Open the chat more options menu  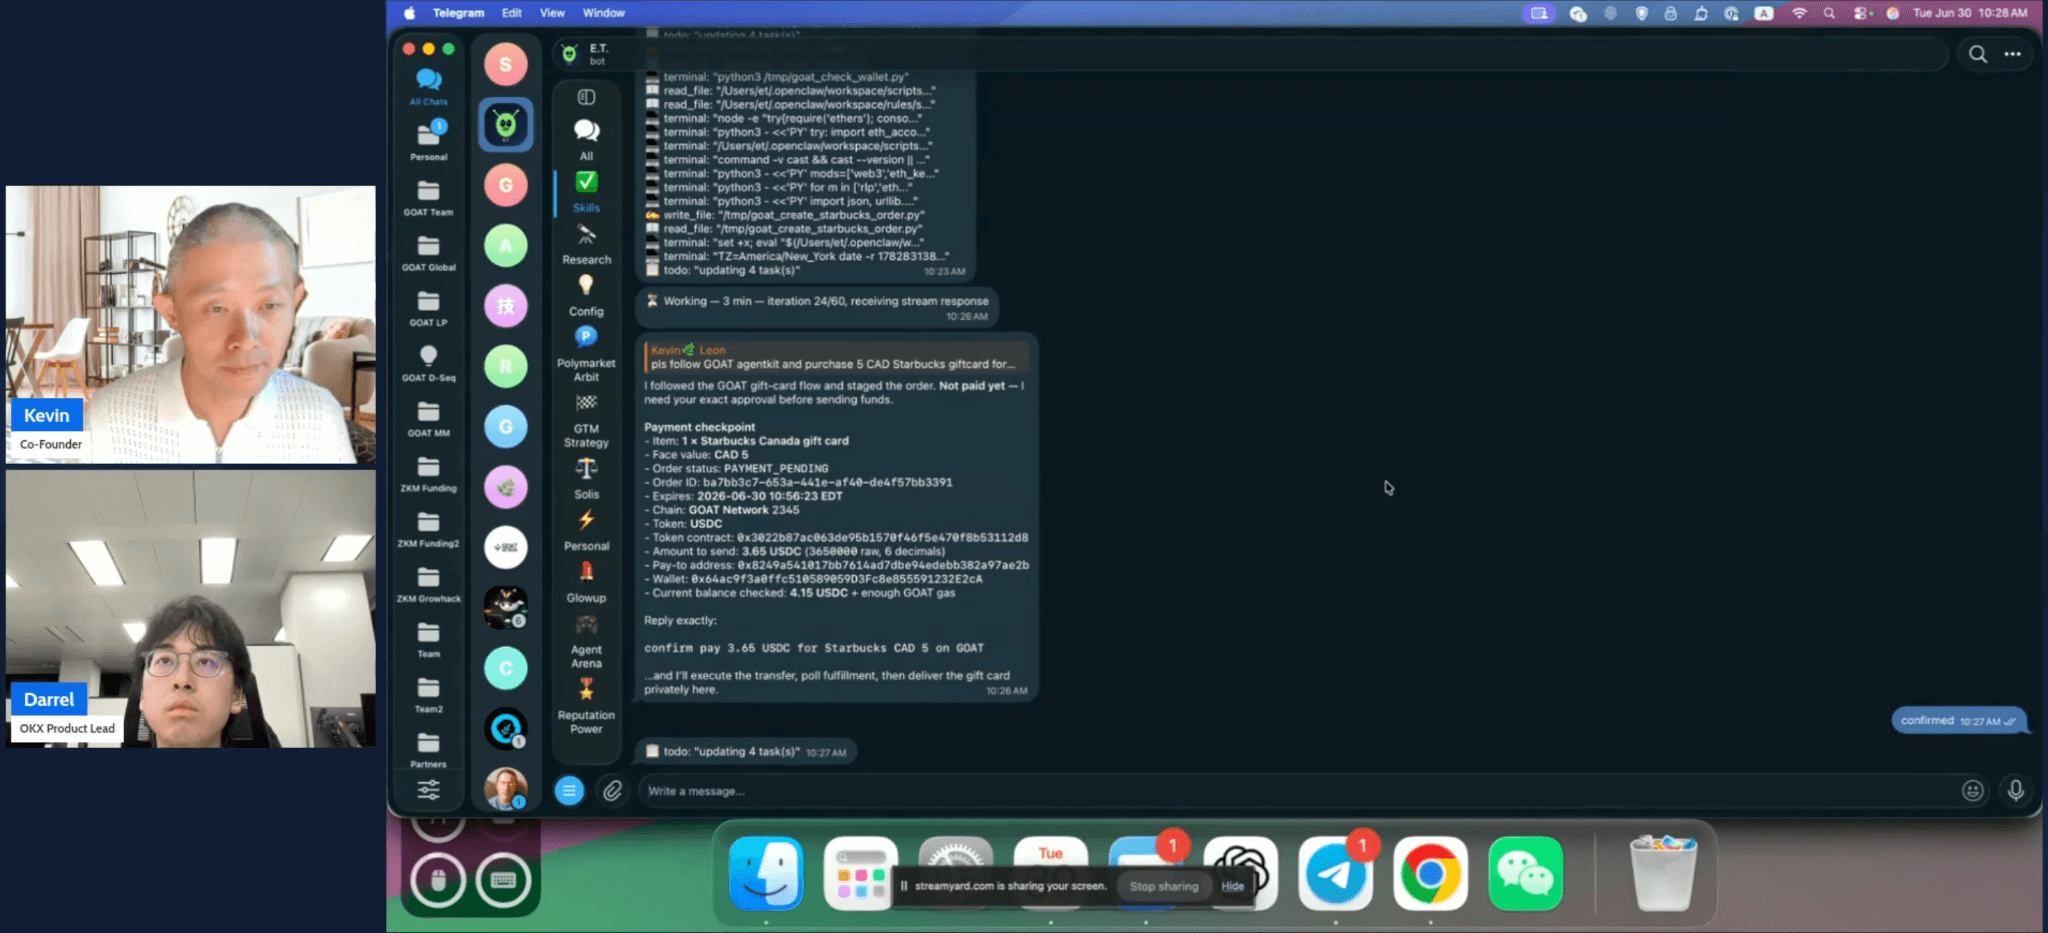click(2012, 54)
